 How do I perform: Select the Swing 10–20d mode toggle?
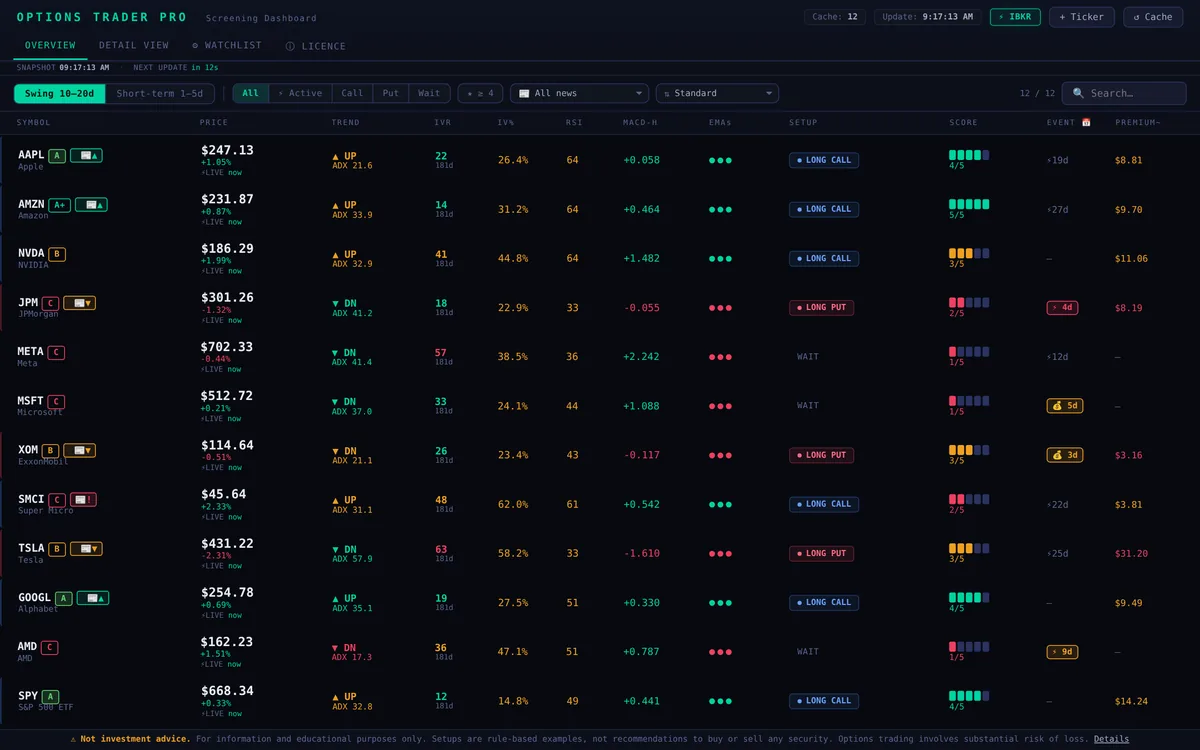tap(59, 93)
